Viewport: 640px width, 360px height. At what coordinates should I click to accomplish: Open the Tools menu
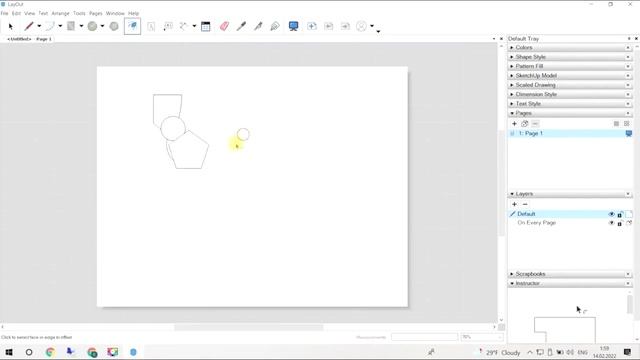click(x=79, y=13)
